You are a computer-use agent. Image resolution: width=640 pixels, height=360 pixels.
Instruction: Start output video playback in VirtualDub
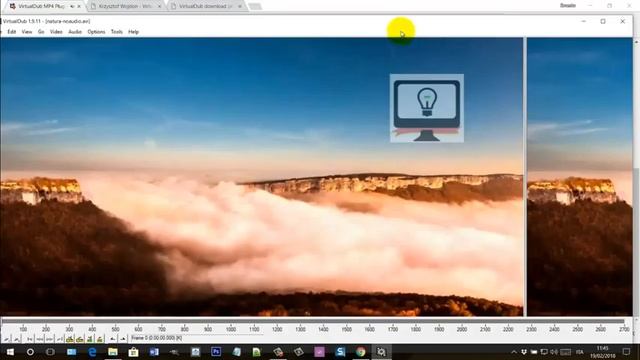coord(16,339)
